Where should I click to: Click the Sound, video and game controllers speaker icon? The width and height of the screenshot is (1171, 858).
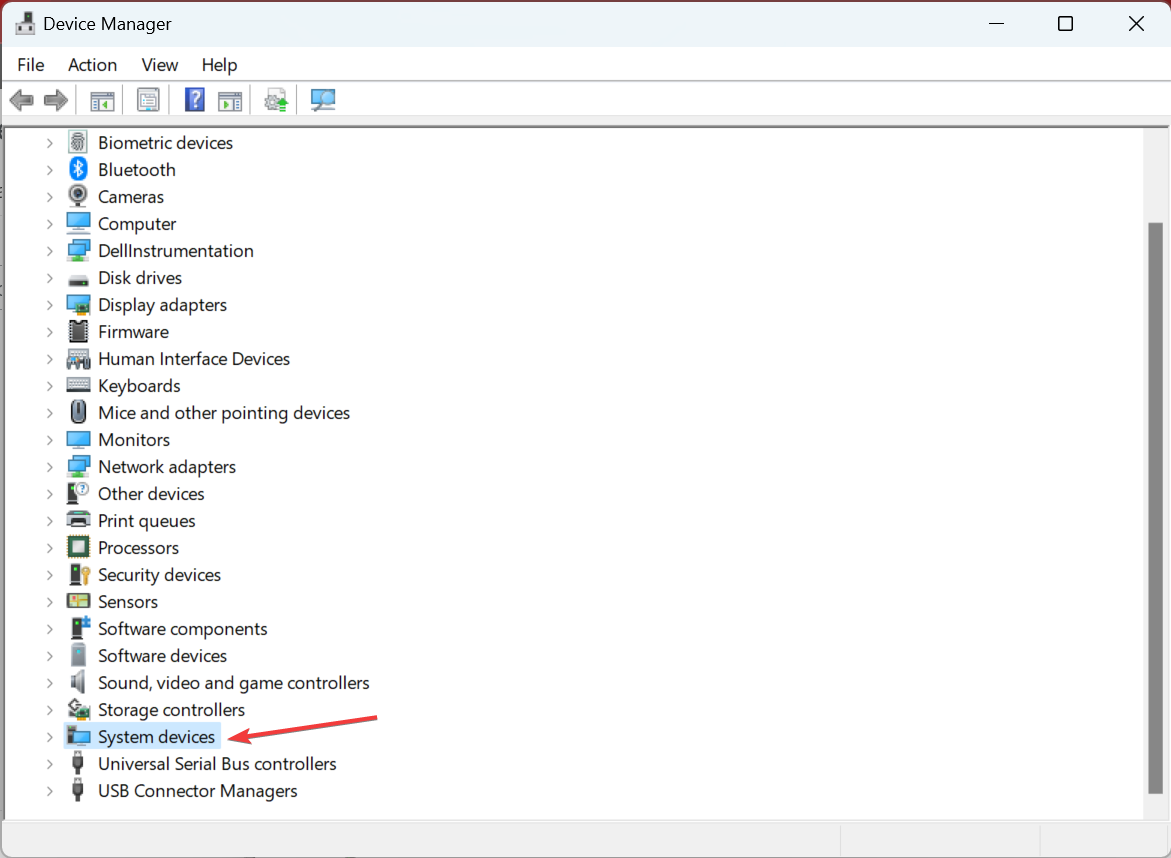click(78, 683)
